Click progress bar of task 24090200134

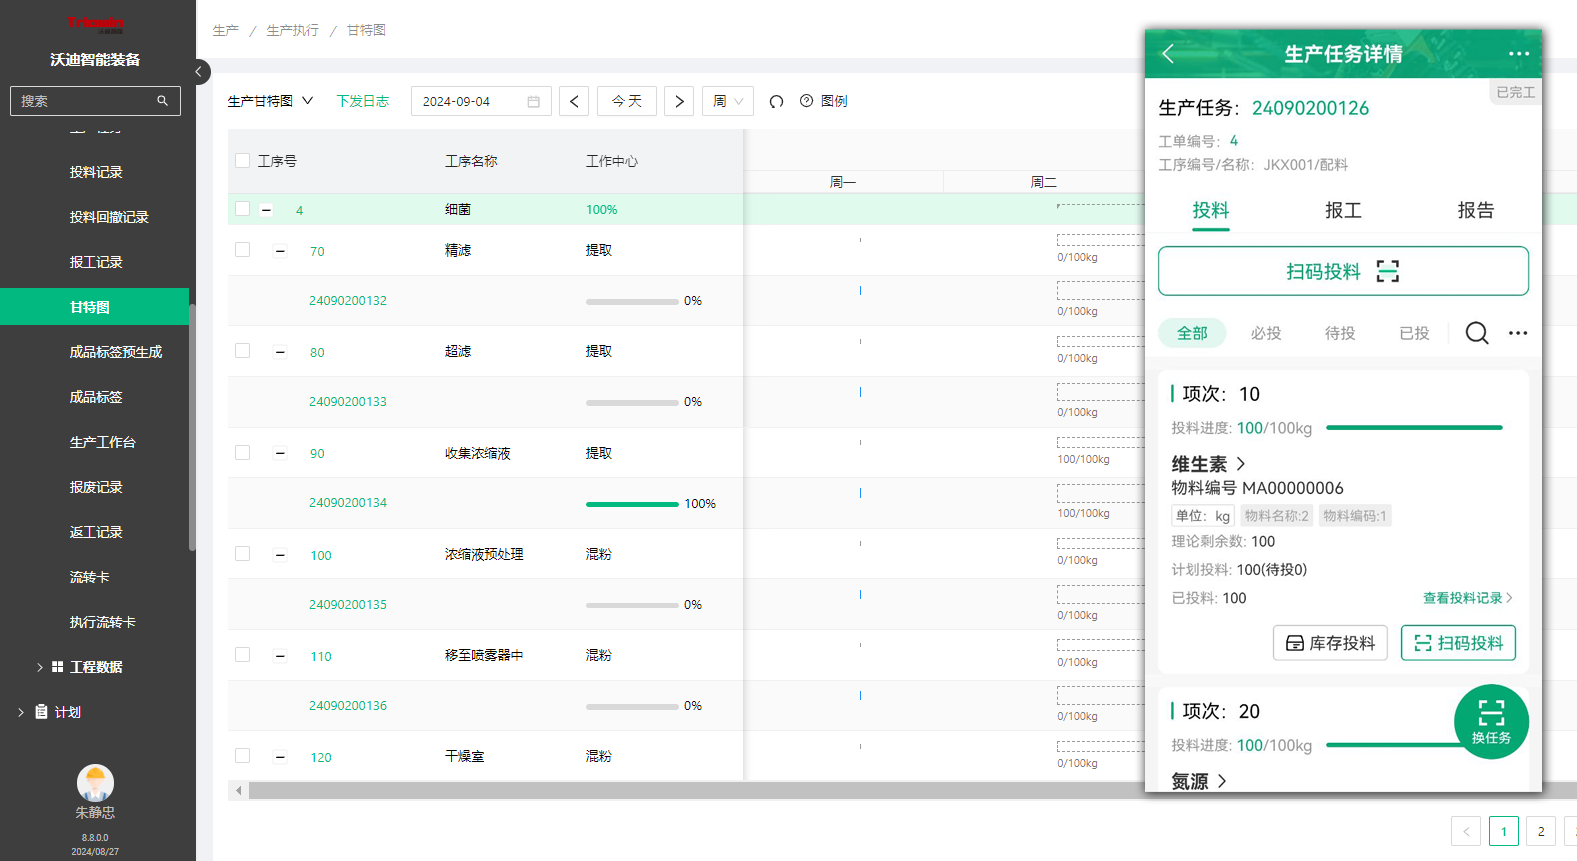pos(632,504)
